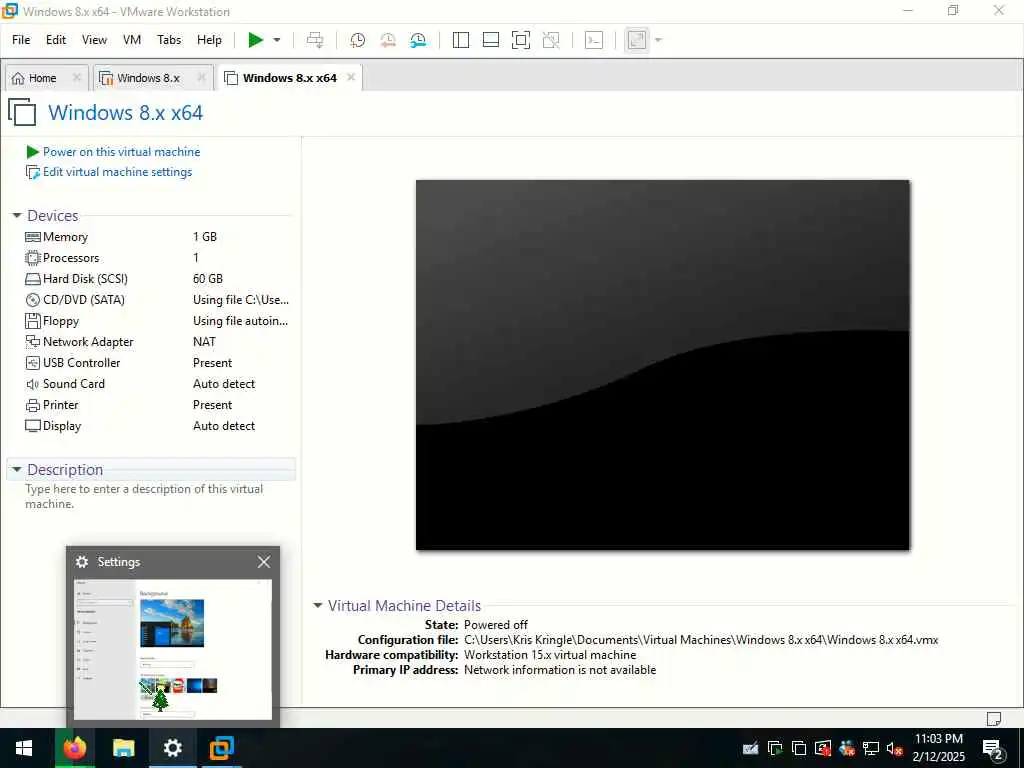Switch to the Windows 8.x tab

148,78
